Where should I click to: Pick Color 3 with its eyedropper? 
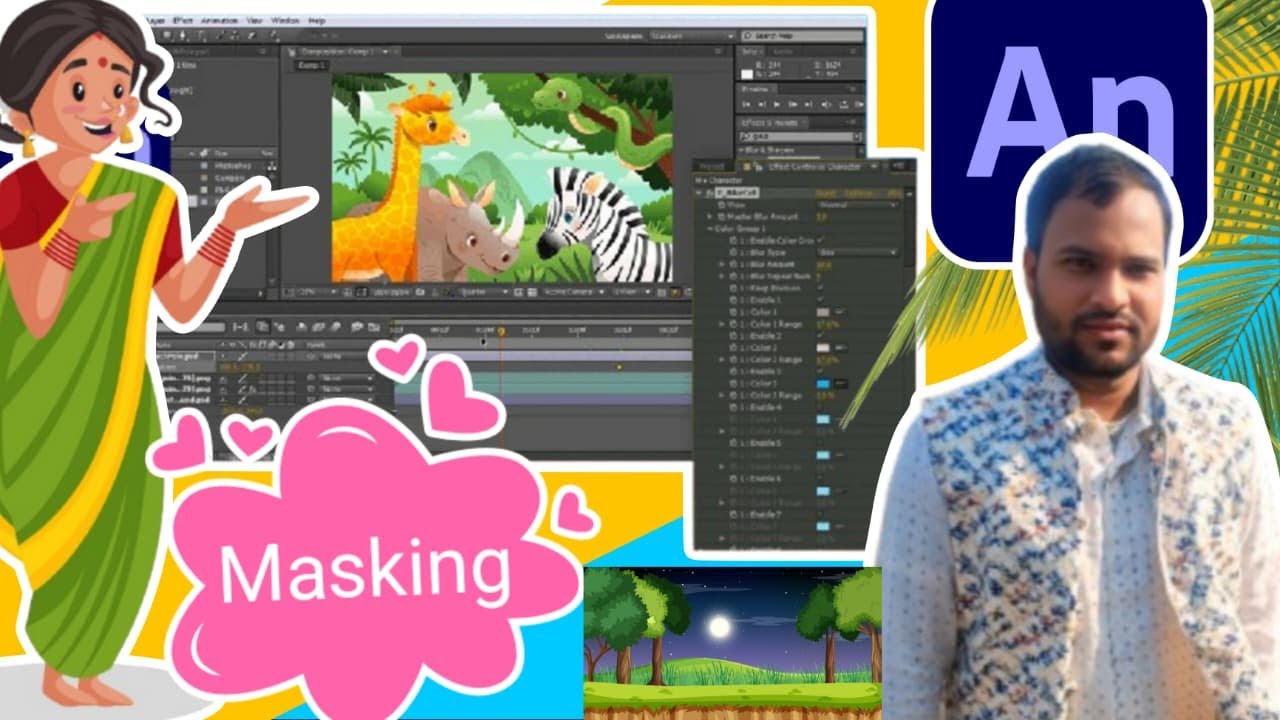click(841, 384)
